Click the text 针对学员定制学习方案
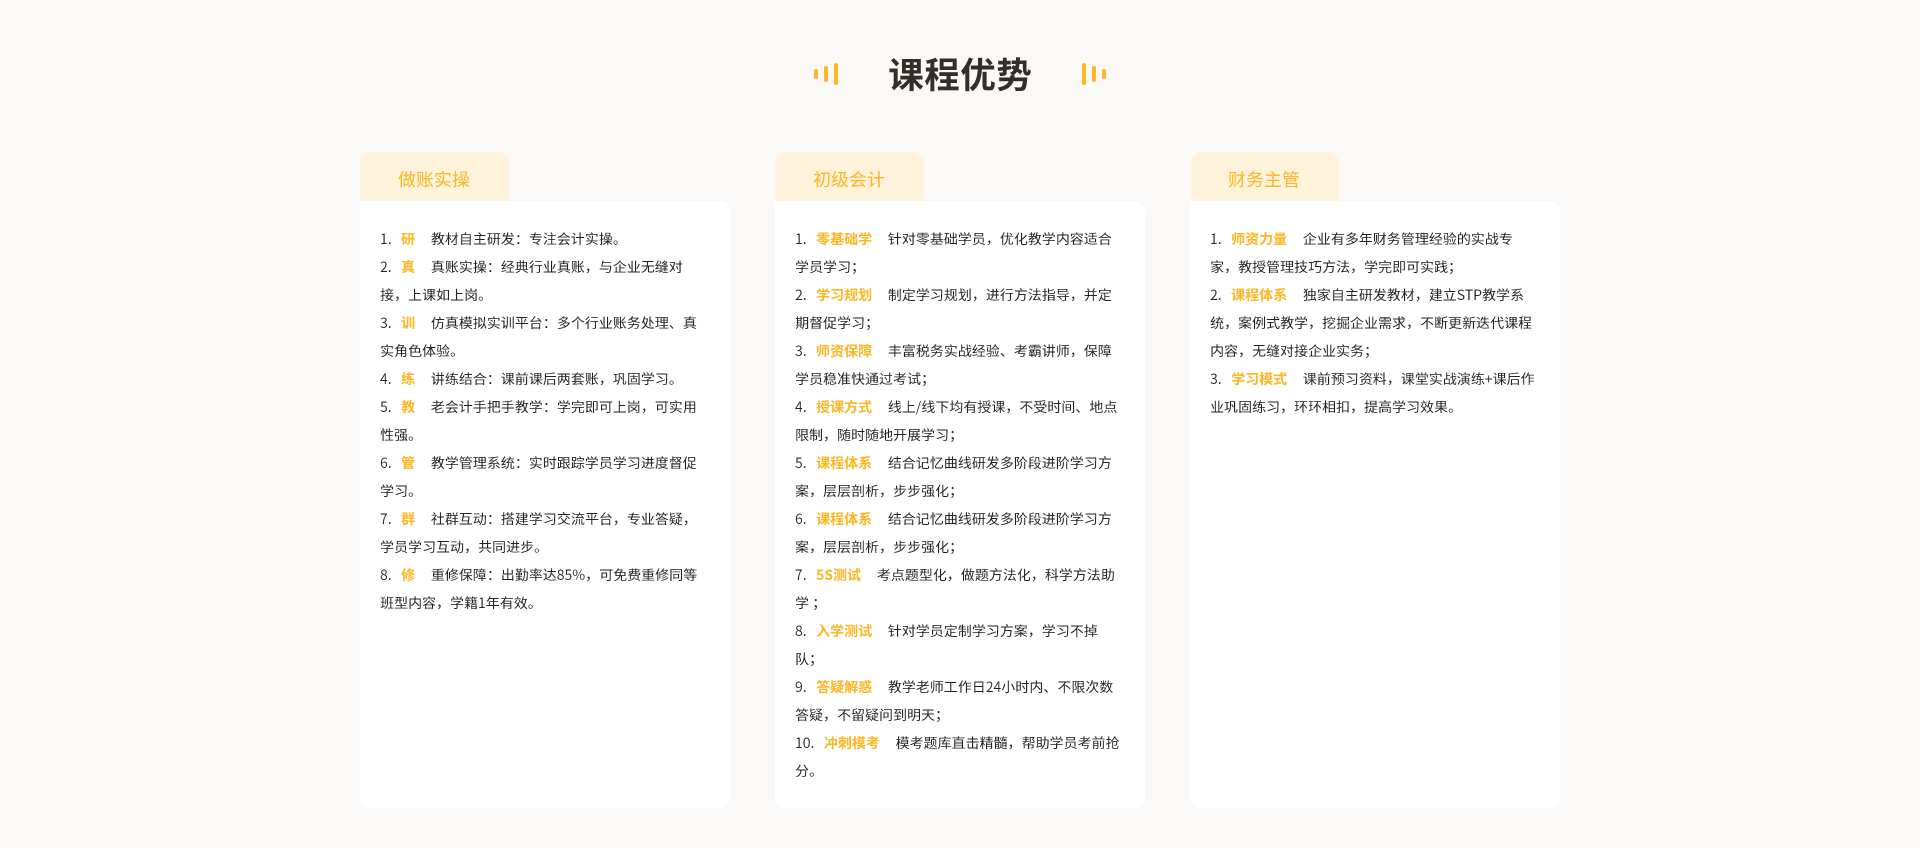This screenshot has width=1920, height=848. tap(958, 631)
